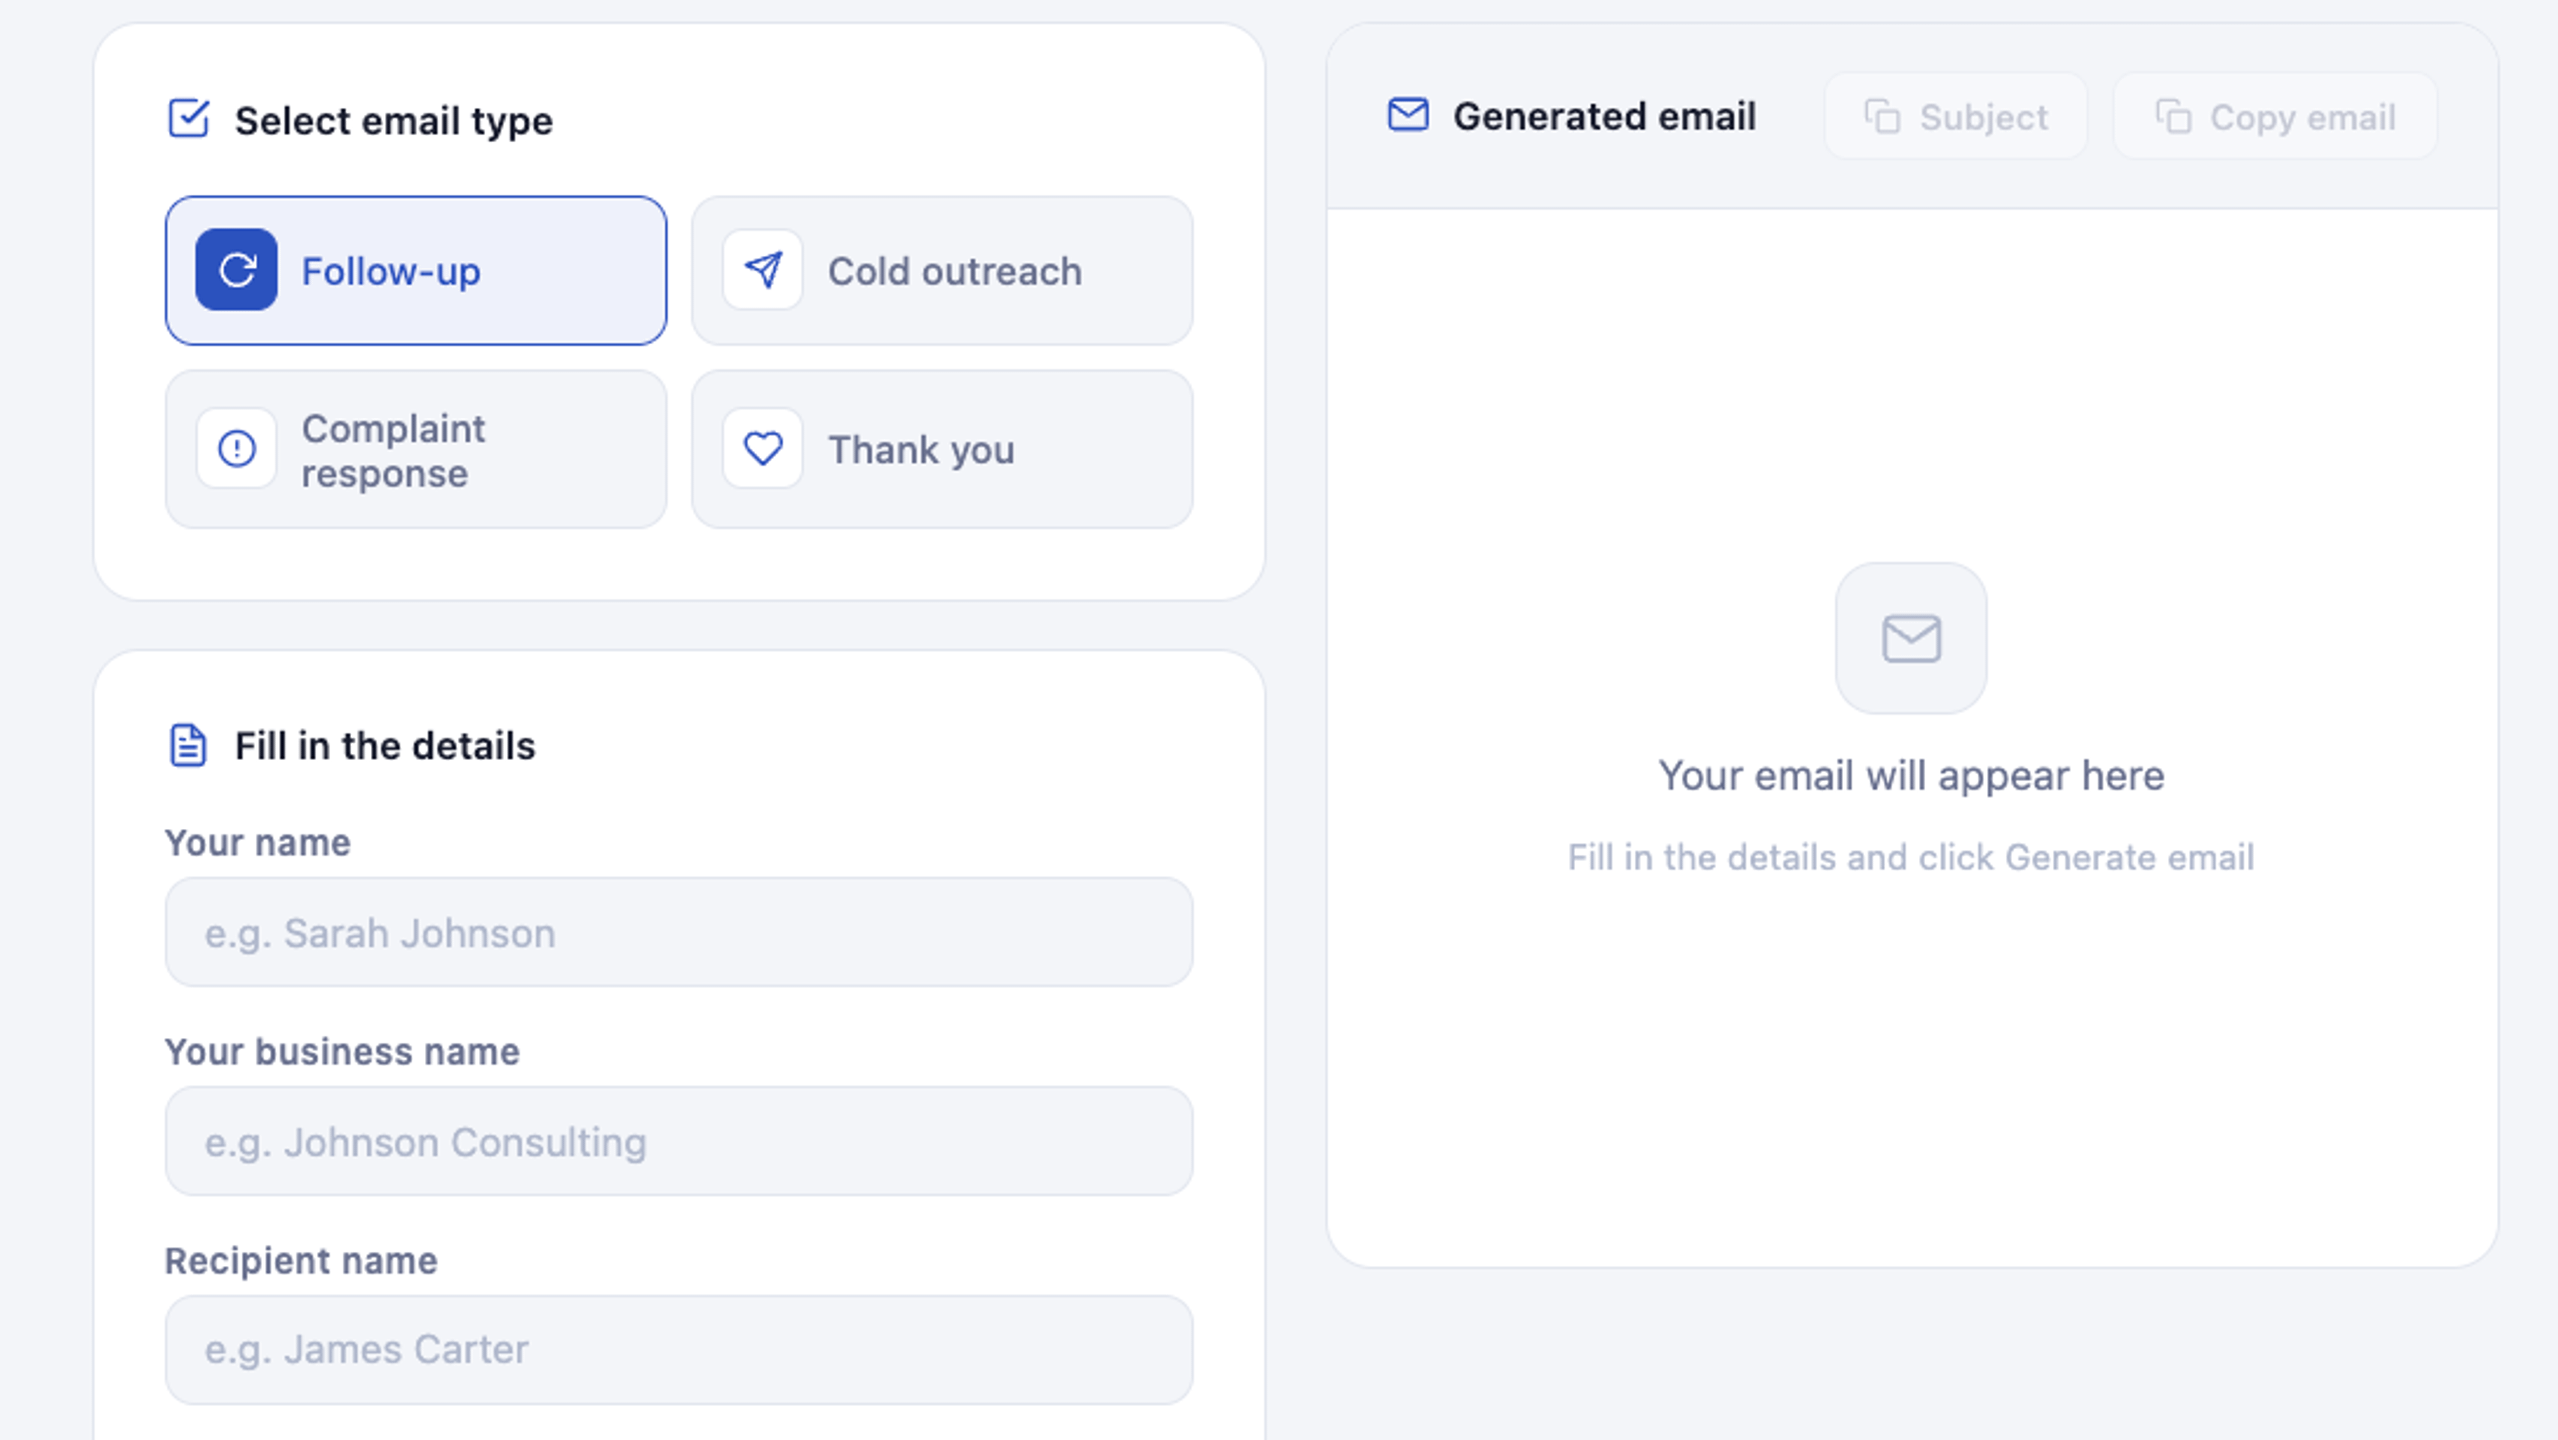Click the Your business name field
Viewport: 2558px width, 1440px height.
[x=679, y=1141]
